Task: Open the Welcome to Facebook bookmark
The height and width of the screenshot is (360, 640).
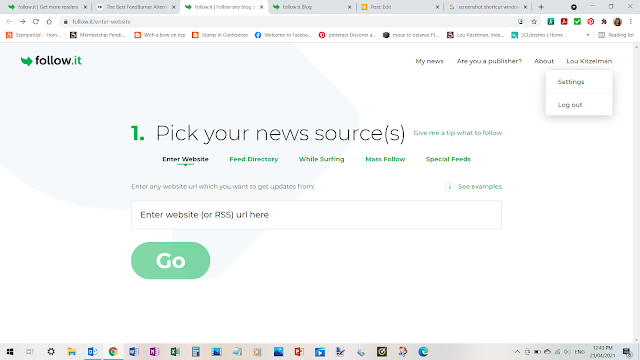Action: tap(283, 35)
